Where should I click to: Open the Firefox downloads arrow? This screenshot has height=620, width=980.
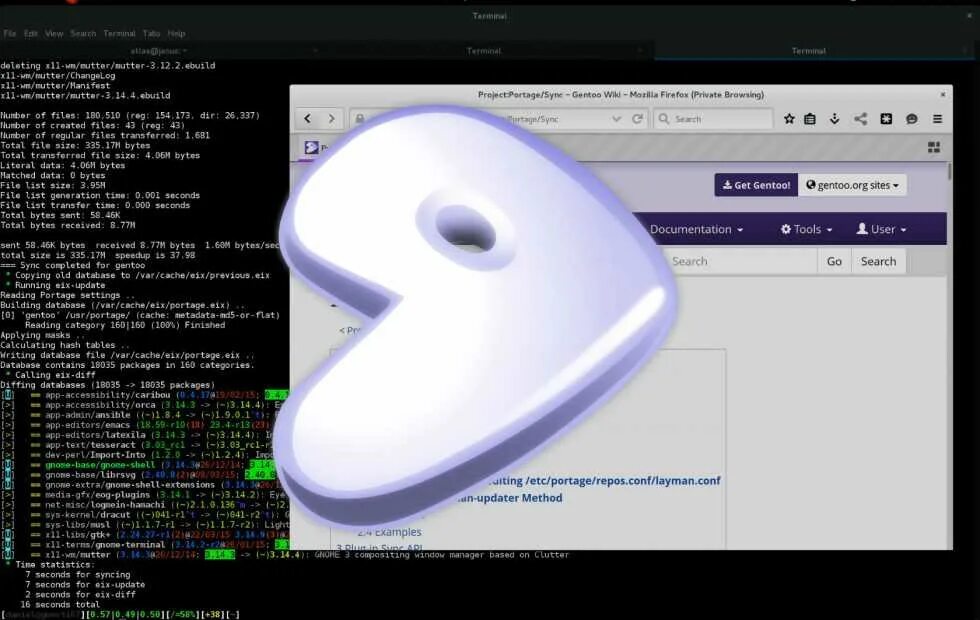(834, 119)
